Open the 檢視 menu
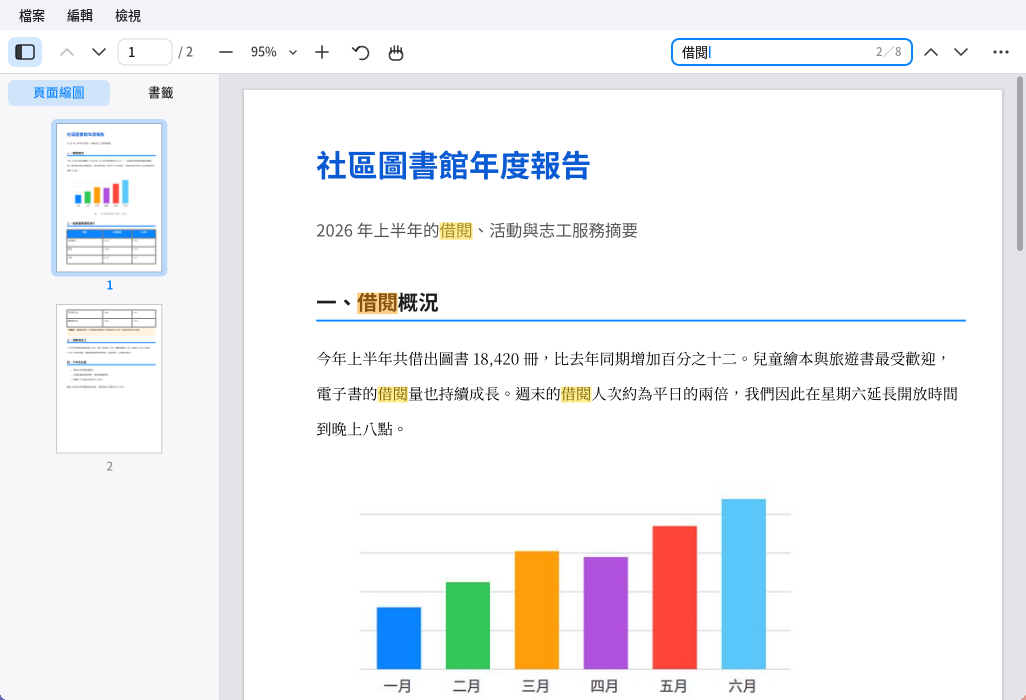The image size is (1026, 700). [x=128, y=15]
